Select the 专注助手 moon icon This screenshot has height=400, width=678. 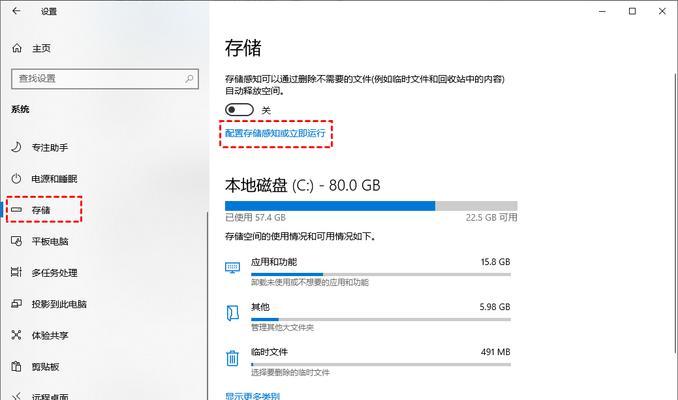click(x=16, y=147)
